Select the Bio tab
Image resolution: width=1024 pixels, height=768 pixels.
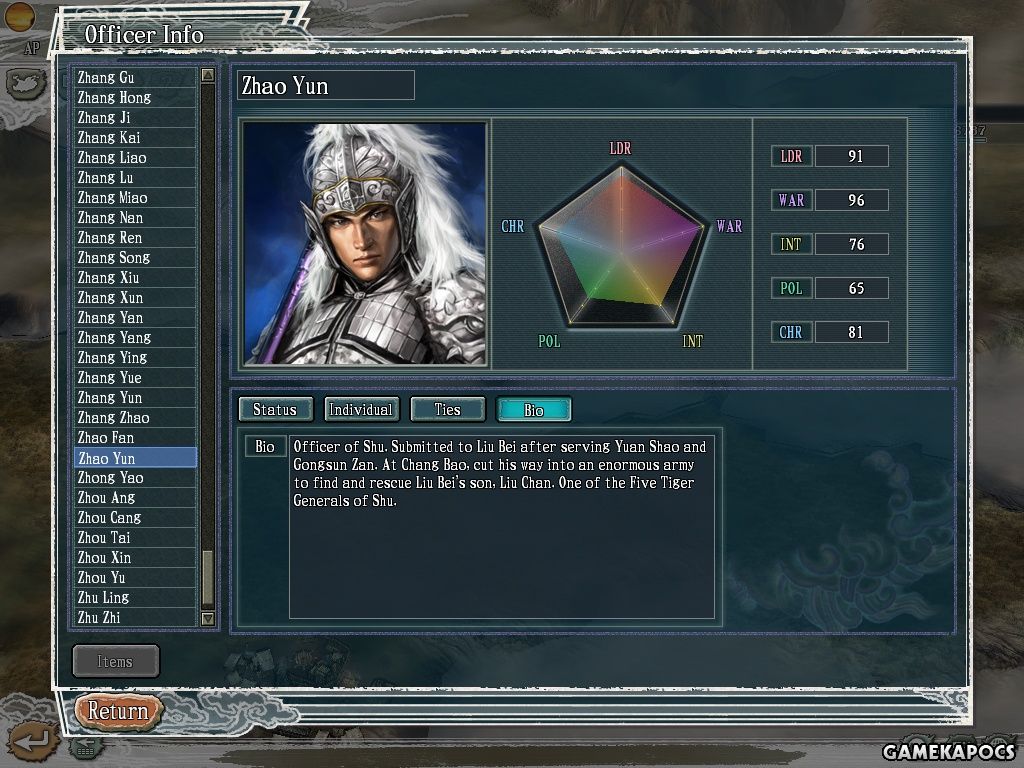click(x=534, y=409)
